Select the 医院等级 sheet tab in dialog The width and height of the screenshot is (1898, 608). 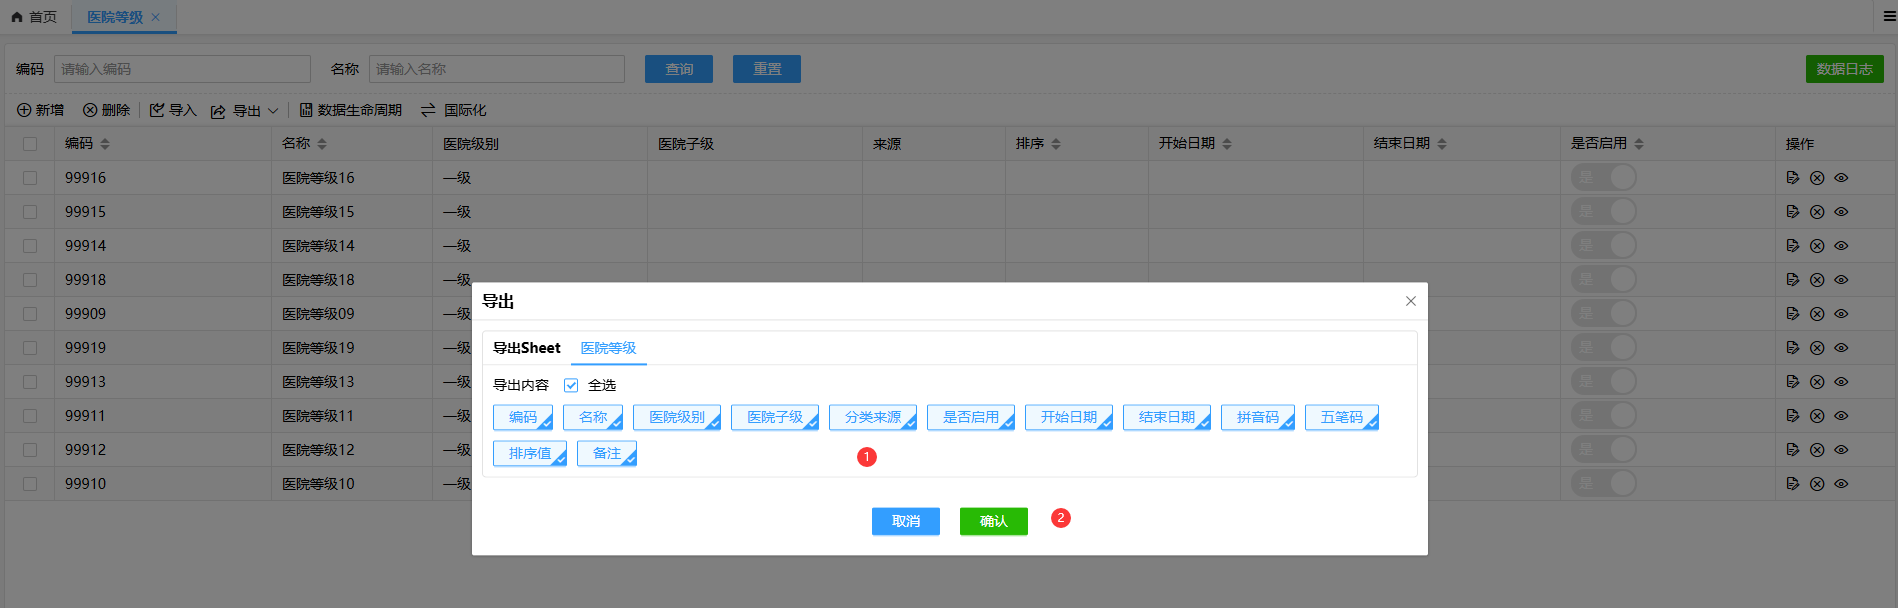[x=608, y=348]
